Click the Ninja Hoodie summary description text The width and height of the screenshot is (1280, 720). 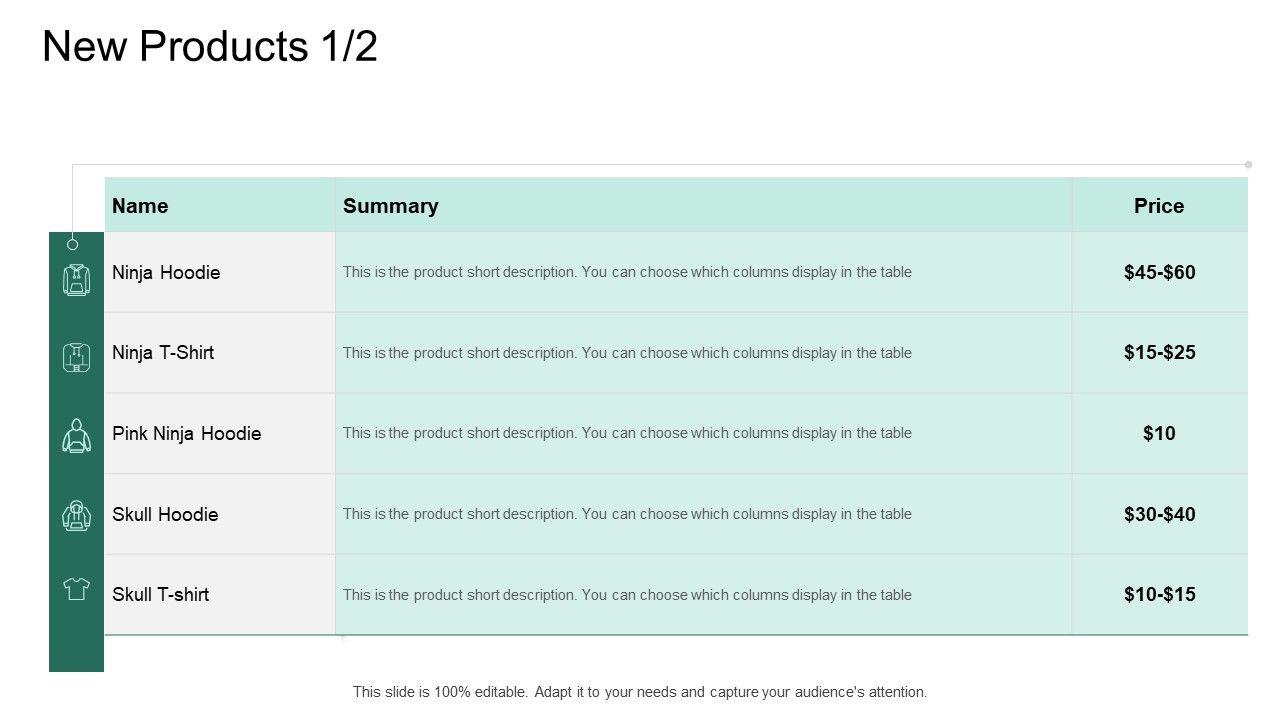627,272
